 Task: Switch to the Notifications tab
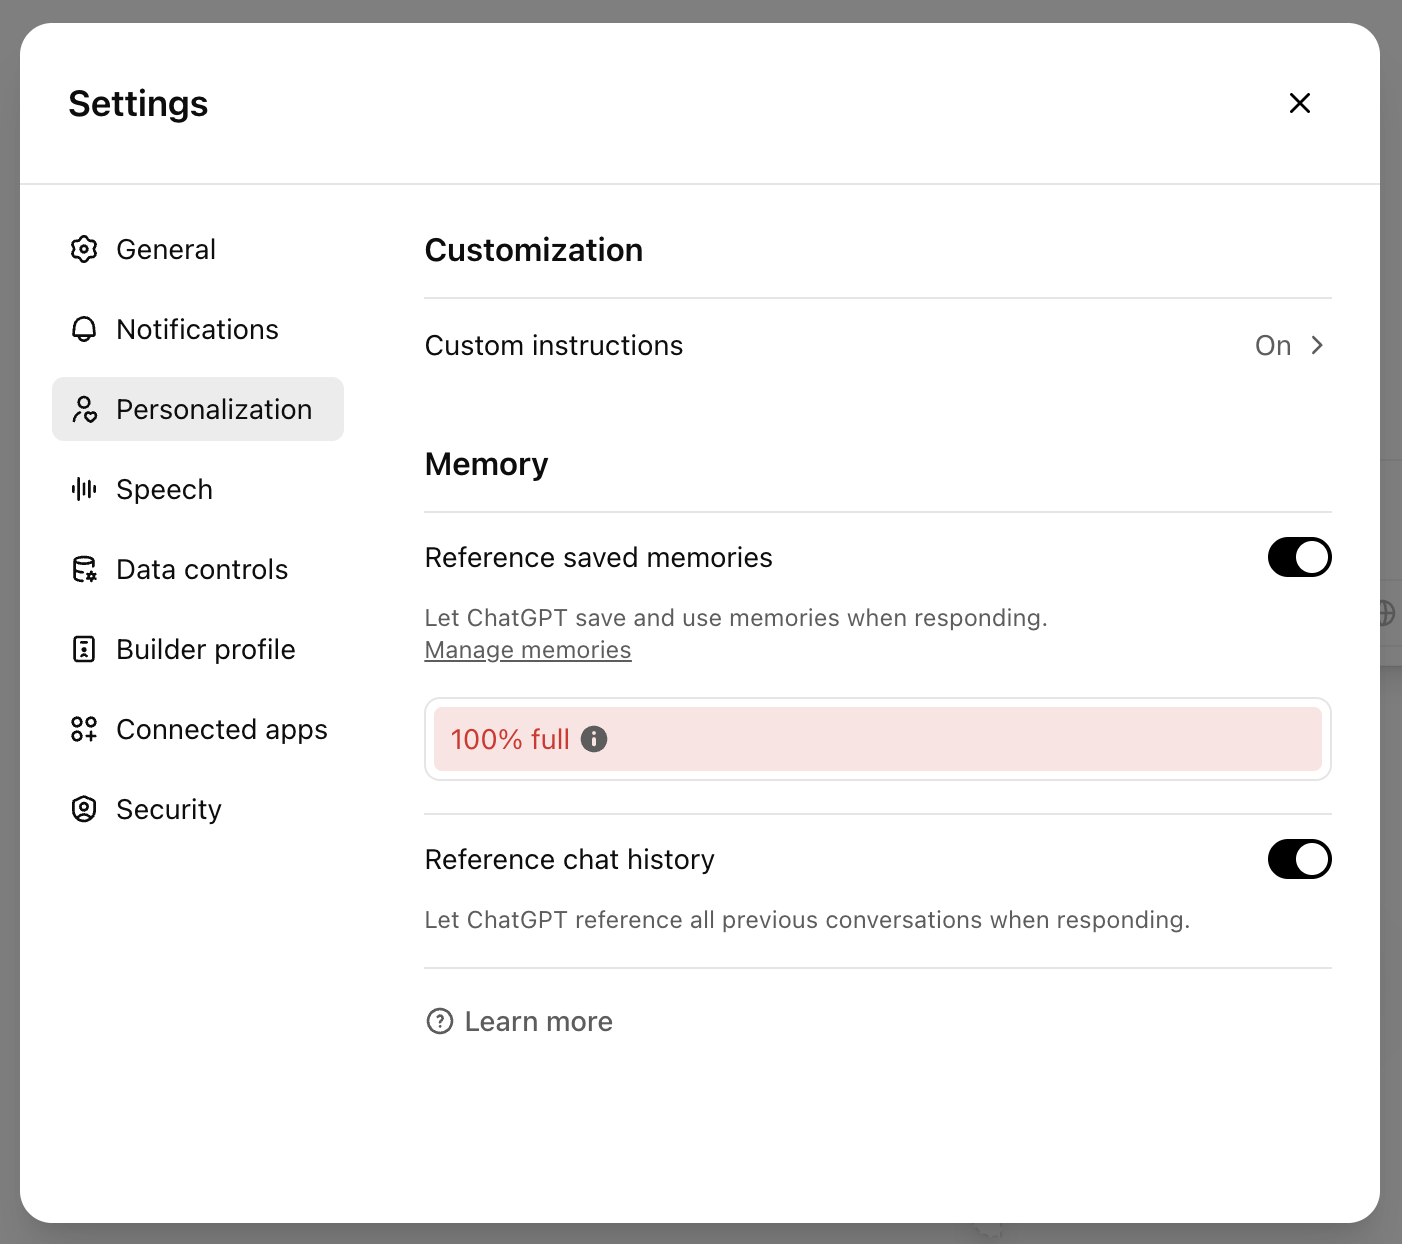[198, 329]
